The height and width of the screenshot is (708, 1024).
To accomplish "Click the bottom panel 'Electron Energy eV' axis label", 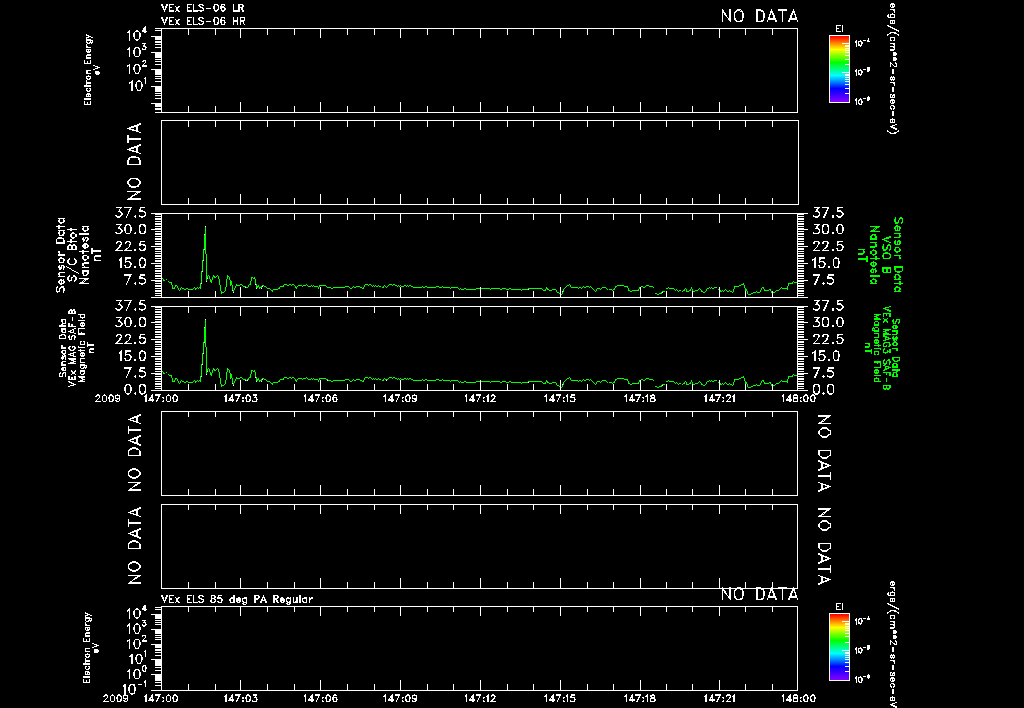I will tap(92, 647).
